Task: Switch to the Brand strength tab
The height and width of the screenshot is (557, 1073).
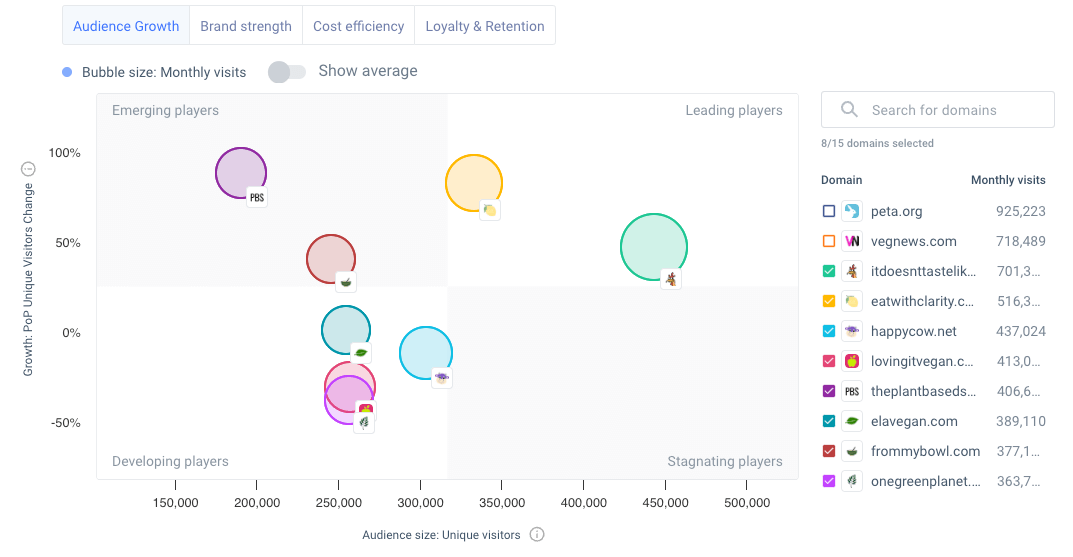Action: [246, 26]
